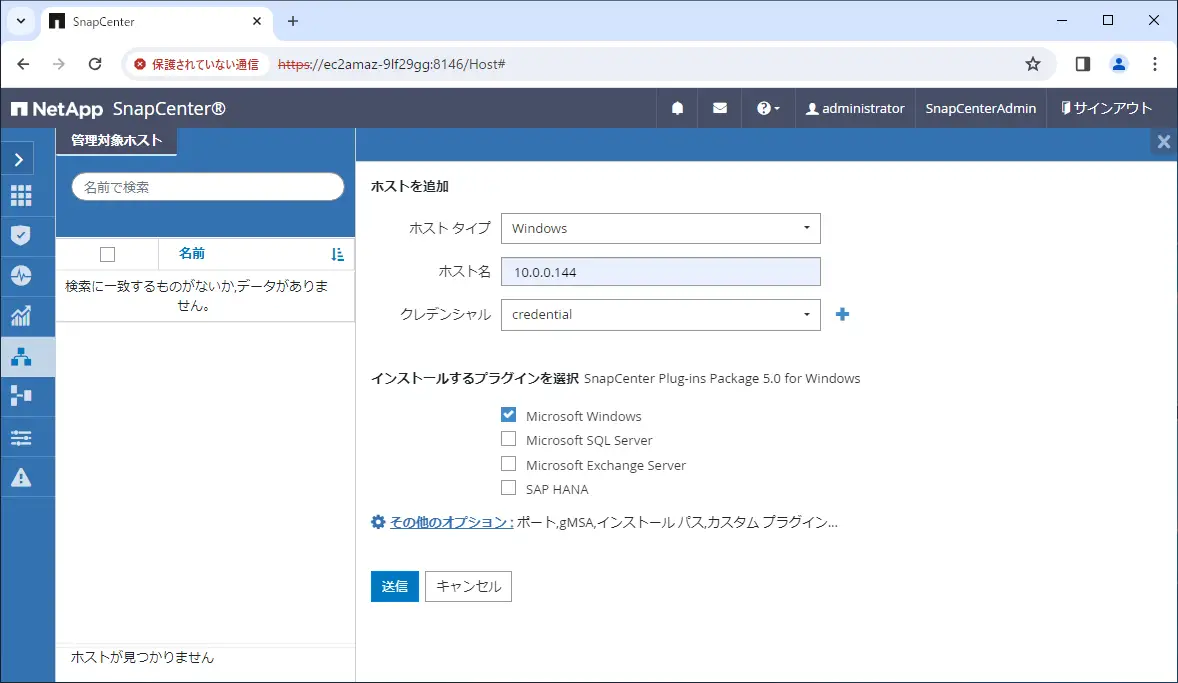Check the Microsoft SQL Server checkbox

[x=509, y=439]
